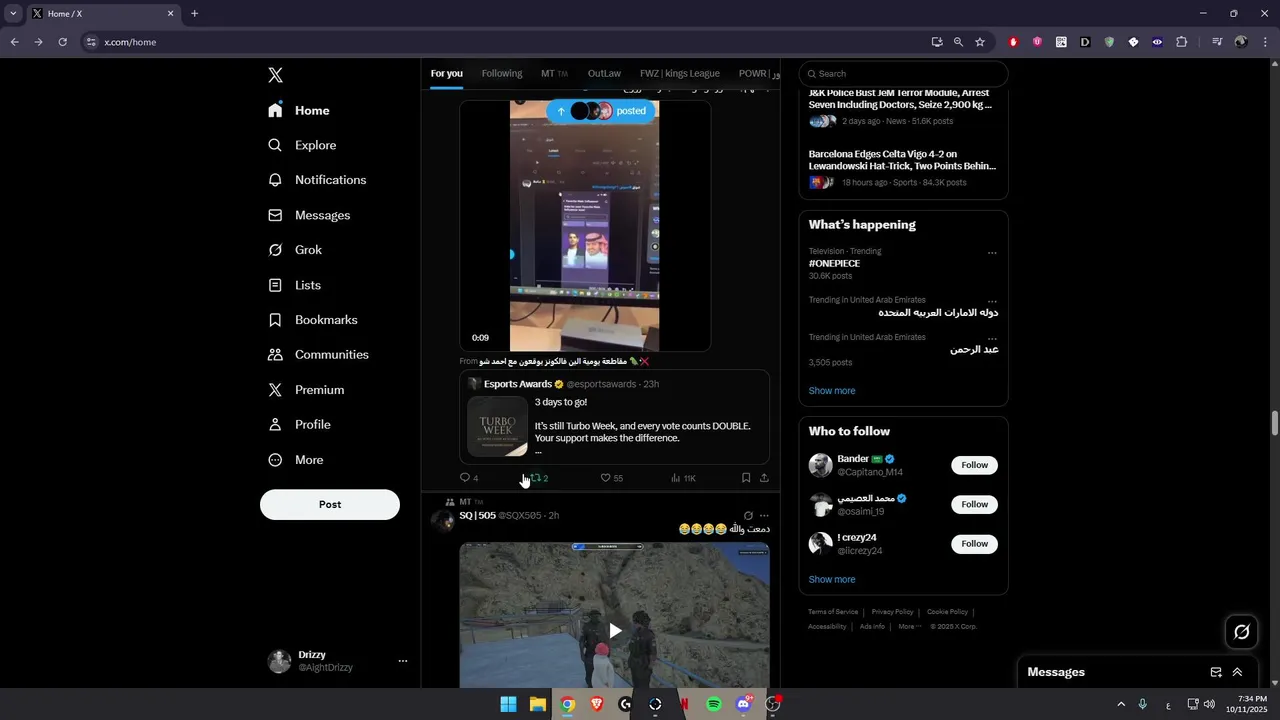
Task: Open Spotify from the taskbar
Action: click(x=714, y=704)
